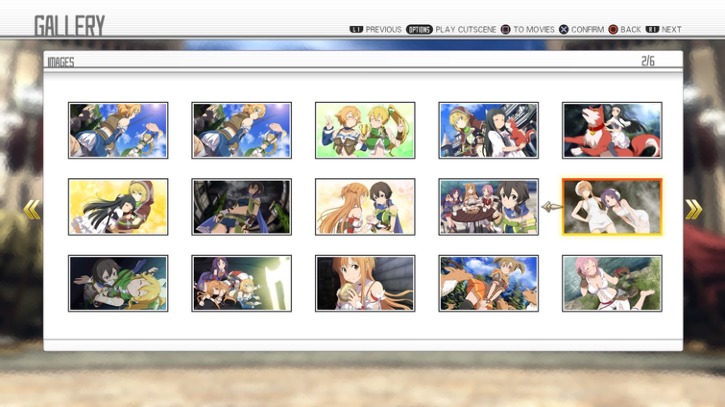This screenshot has width=725, height=407.
Task: Open first thumbnail of two girls falling in blue sky
Action: coord(118,130)
